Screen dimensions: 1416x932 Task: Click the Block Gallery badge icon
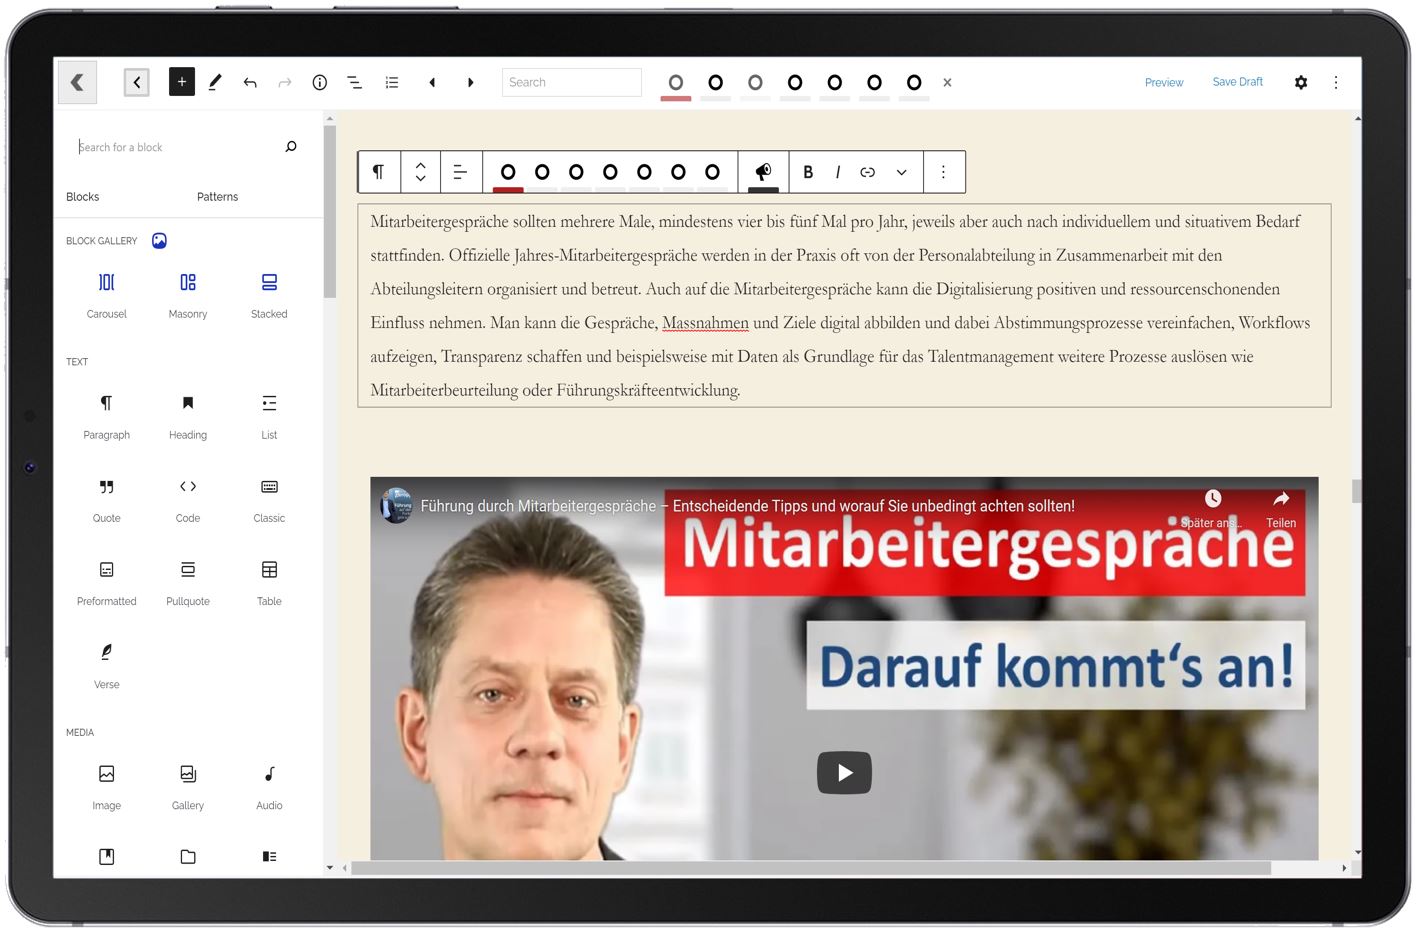coord(159,241)
